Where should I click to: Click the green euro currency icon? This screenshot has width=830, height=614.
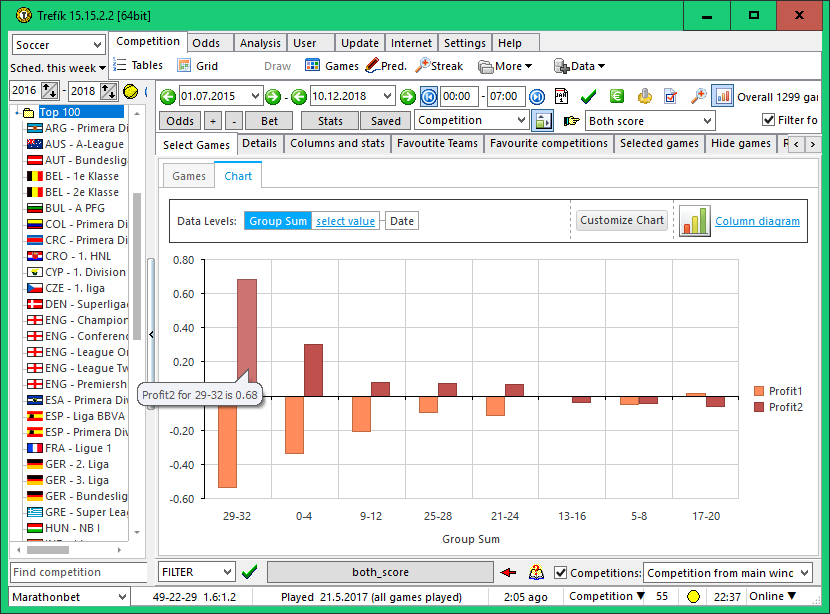point(617,97)
